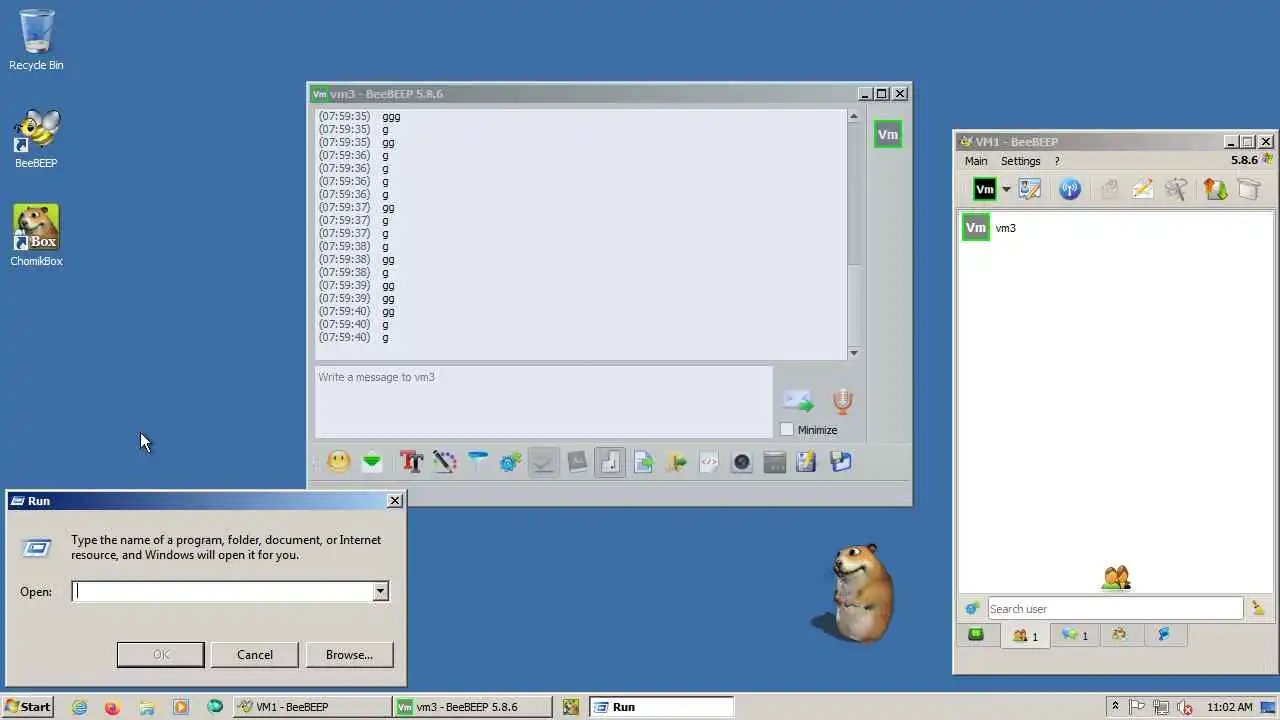Click the bee icon beside version 5.8.6

1267,159
